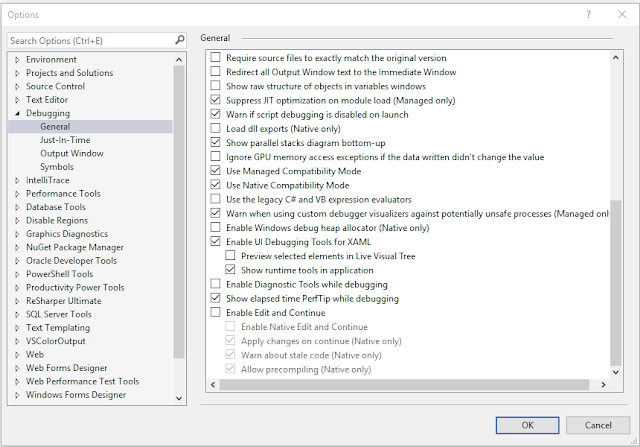Select Symbols under Debugging
This screenshot has height=447, width=640.
coord(57,167)
